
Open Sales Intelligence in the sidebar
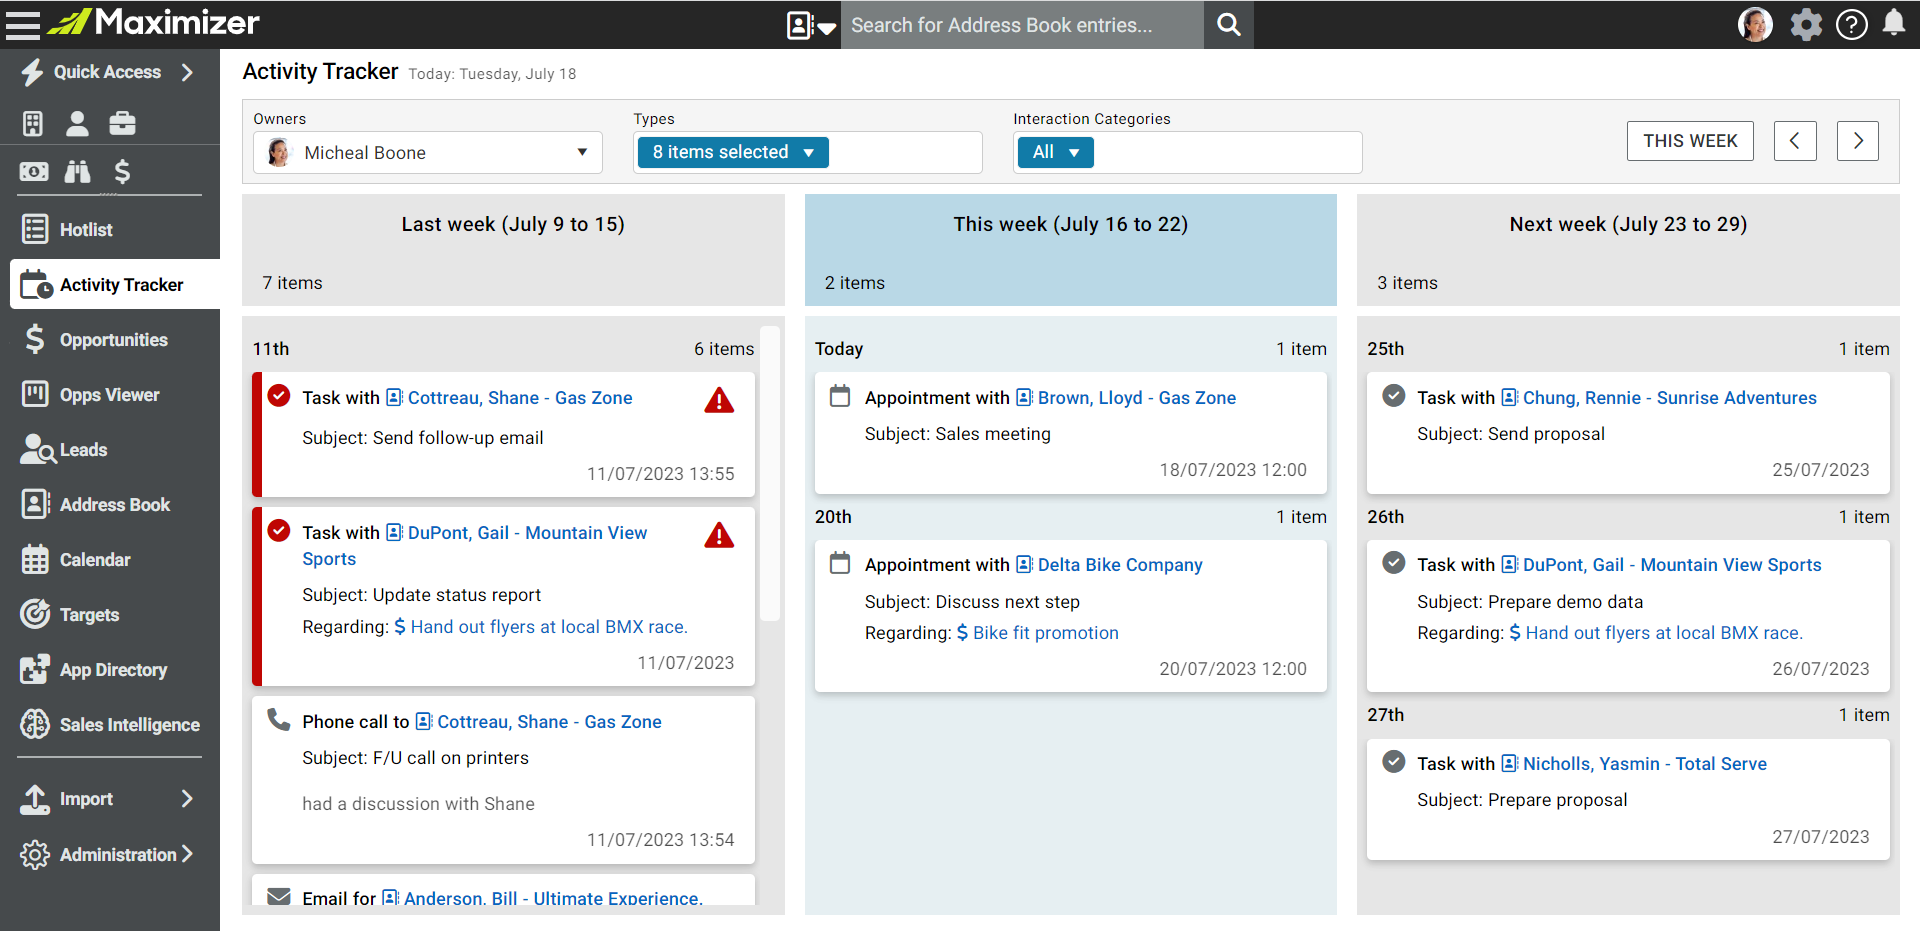click(x=110, y=724)
